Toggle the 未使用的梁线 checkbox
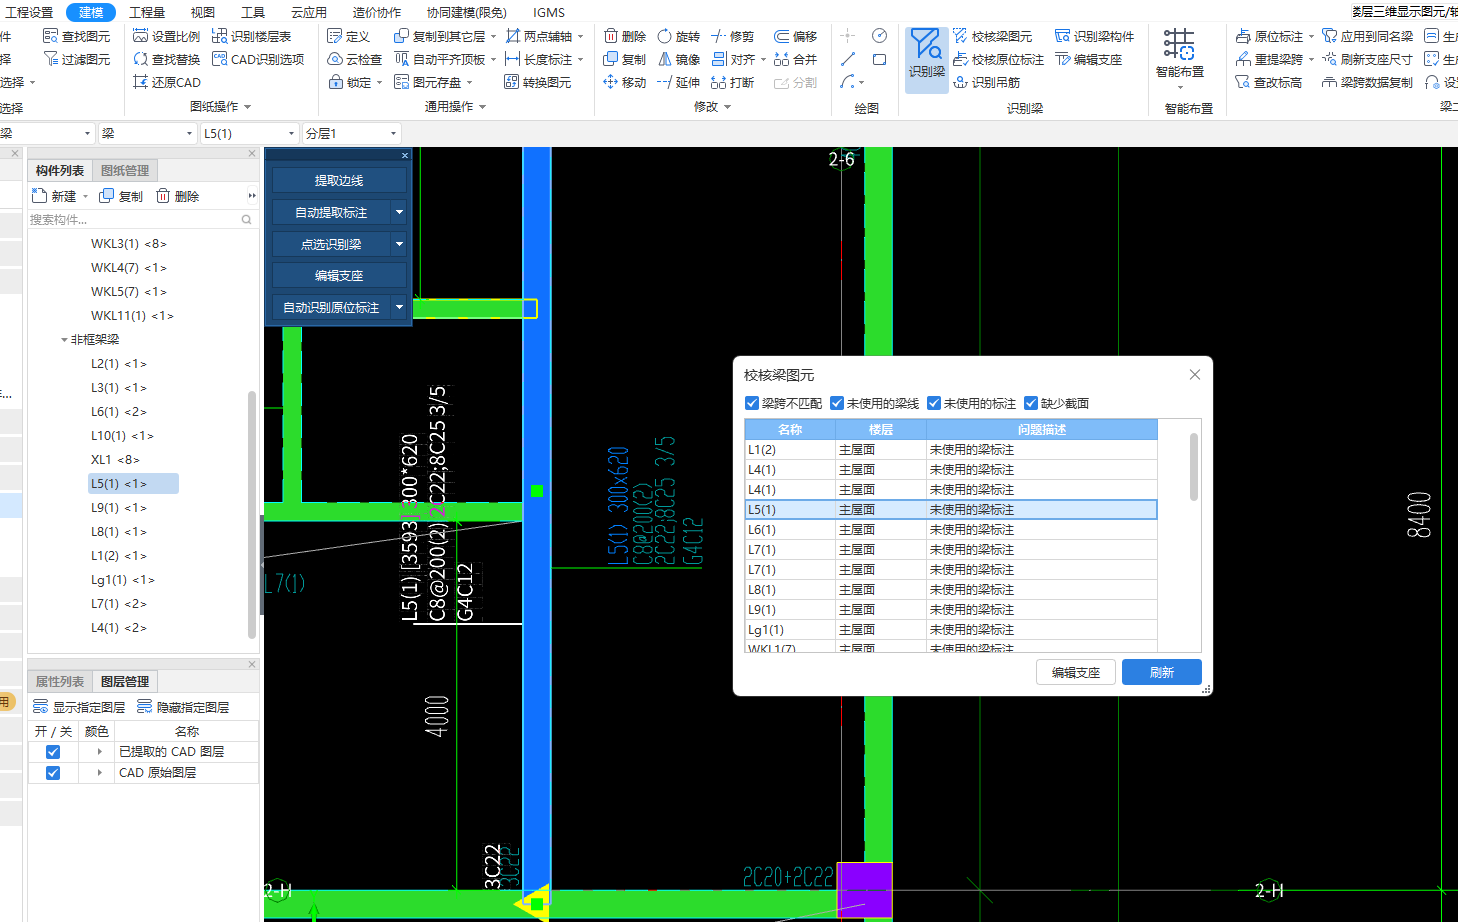The height and width of the screenshot is (922, 1458). point(837,403)
